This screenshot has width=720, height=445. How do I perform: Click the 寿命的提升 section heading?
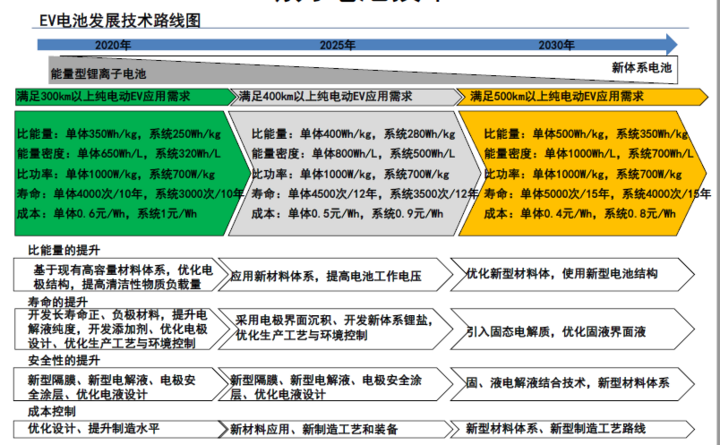pos(58,302)
